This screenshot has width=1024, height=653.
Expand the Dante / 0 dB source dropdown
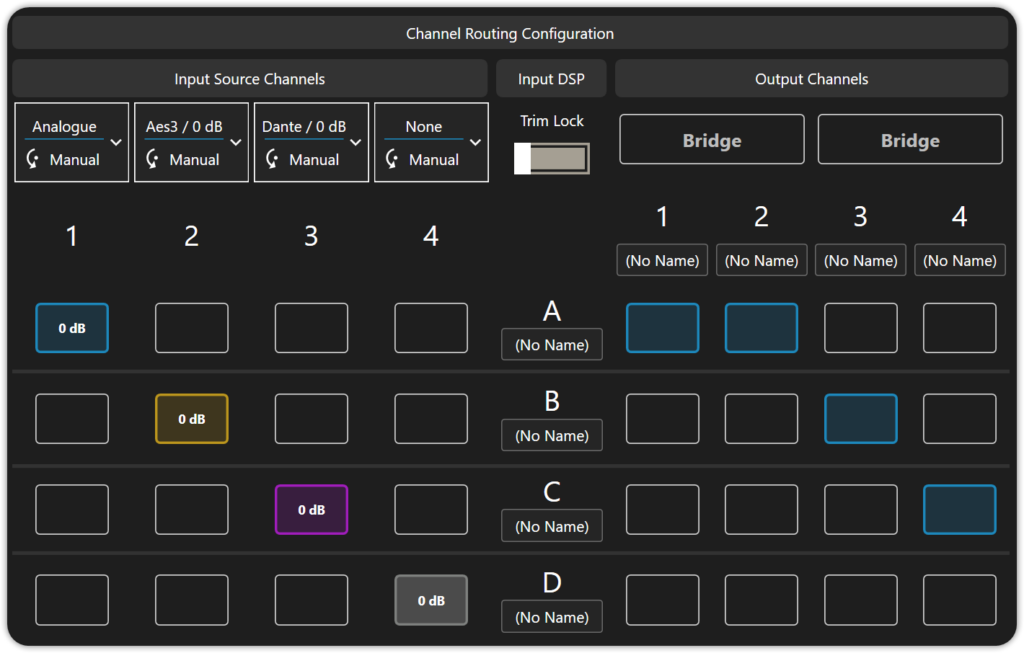(356, 142)
